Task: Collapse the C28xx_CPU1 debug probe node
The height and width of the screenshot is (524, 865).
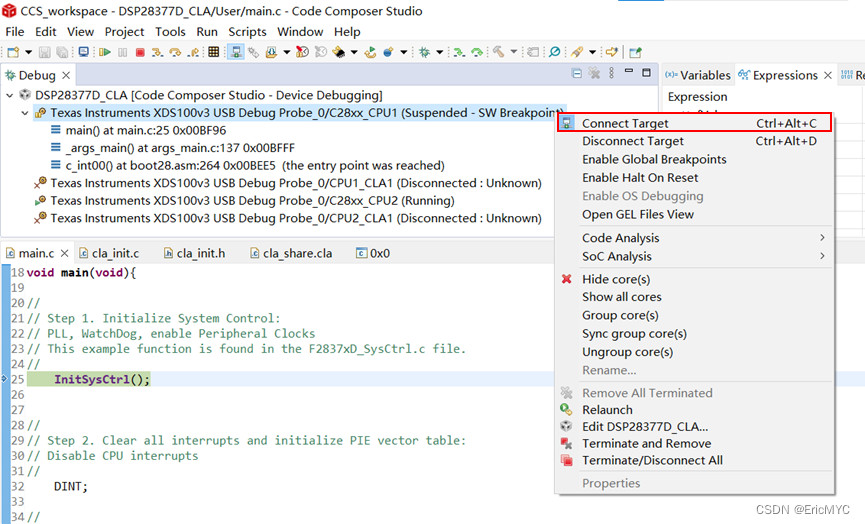Action: click(25, 113)
